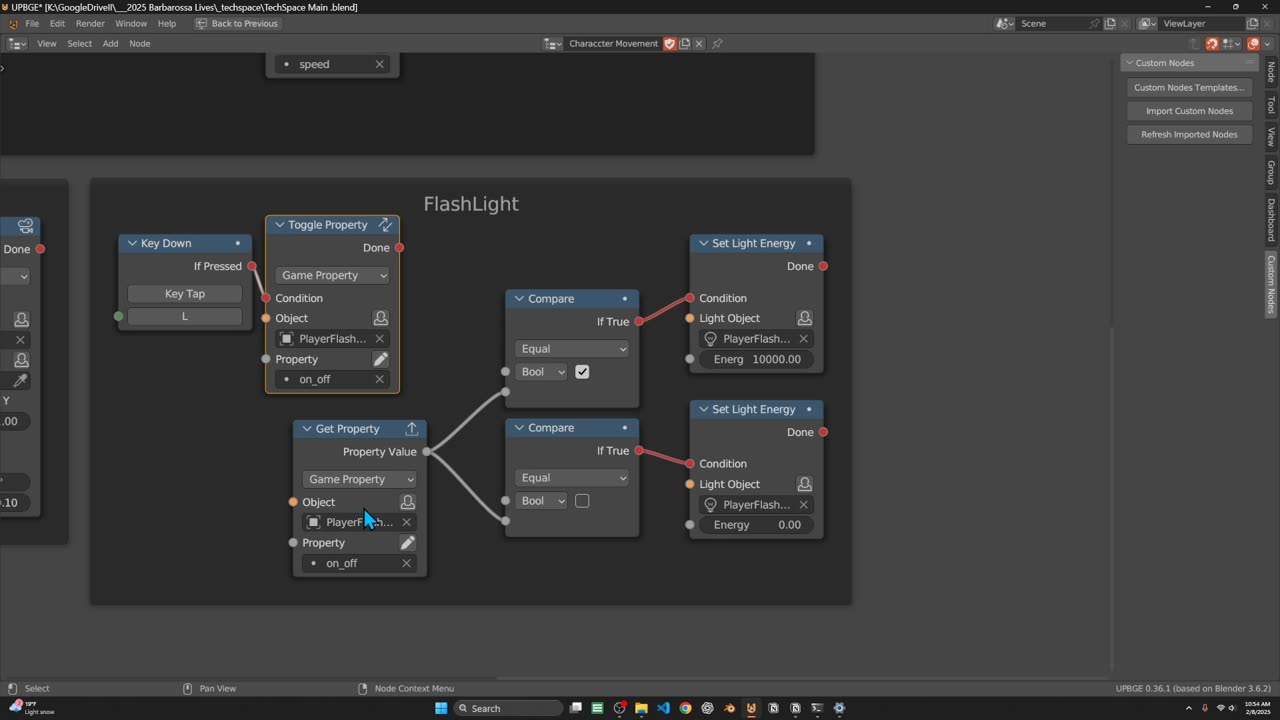Click the Scene browse icon
The height and width of the screenshot is (720, 1280).
1005,23
